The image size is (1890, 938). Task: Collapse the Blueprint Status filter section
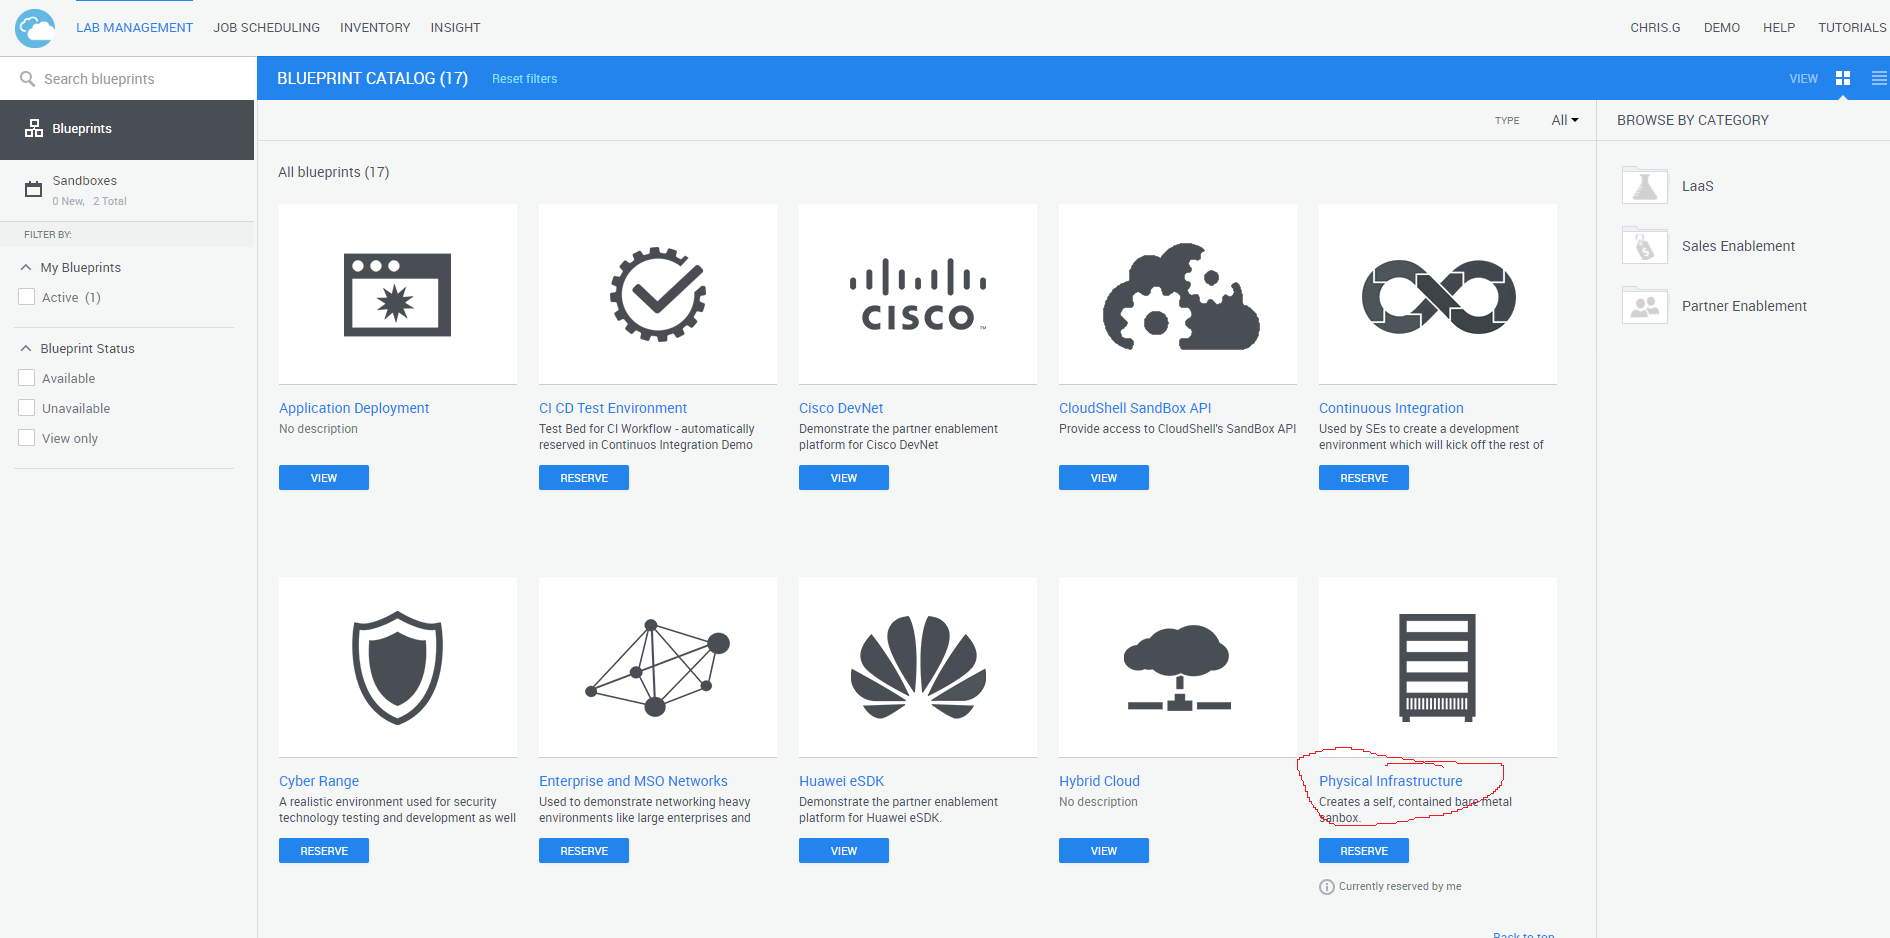(x=26, y=348)
